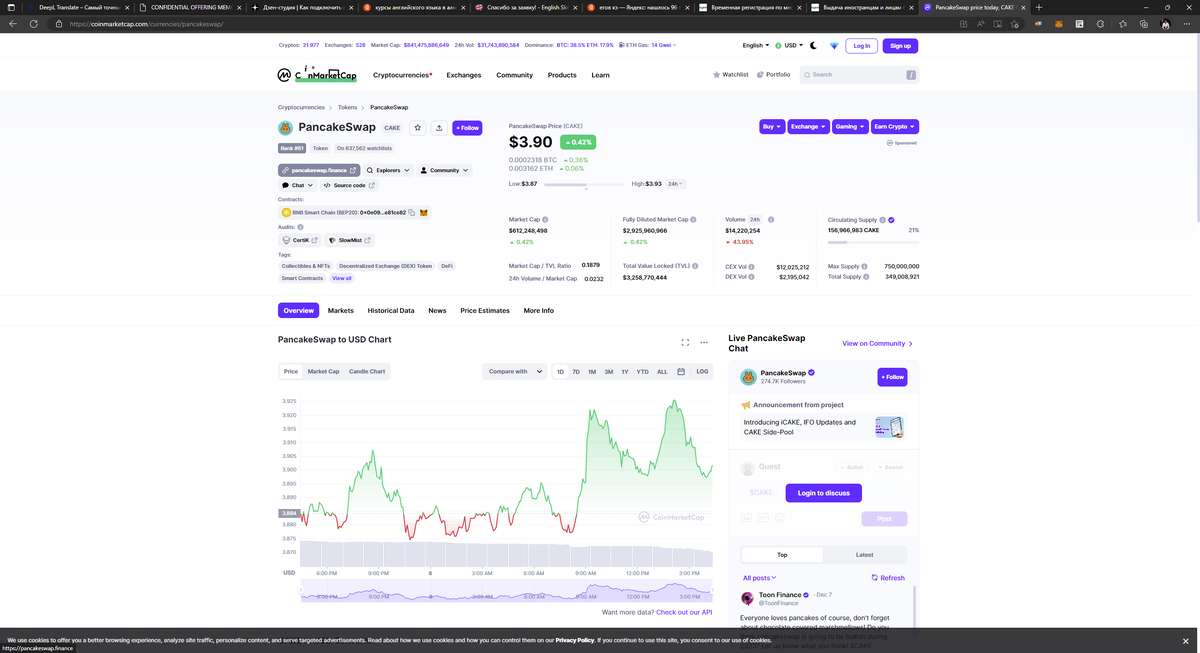Click the browser profile avatar
The height and width of the screenshot is (653, 1200).
(x=1165, y=24)
